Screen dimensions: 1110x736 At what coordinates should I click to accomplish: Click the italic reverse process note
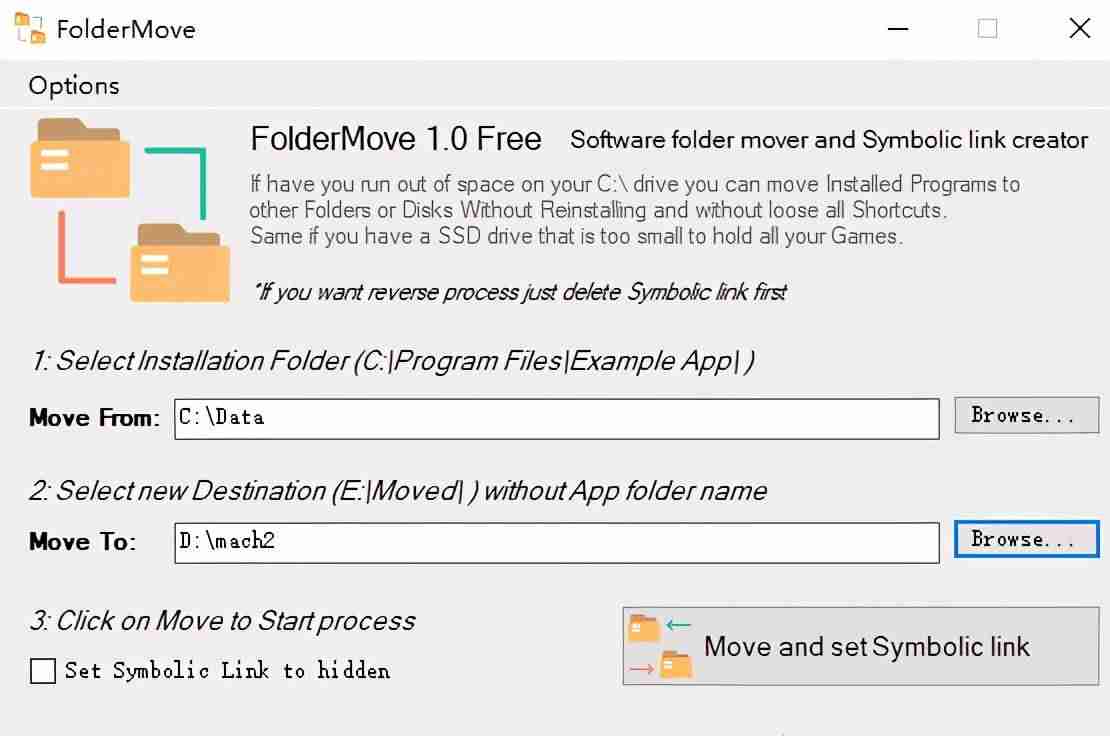pyautogui.click(x=521, y=292)
